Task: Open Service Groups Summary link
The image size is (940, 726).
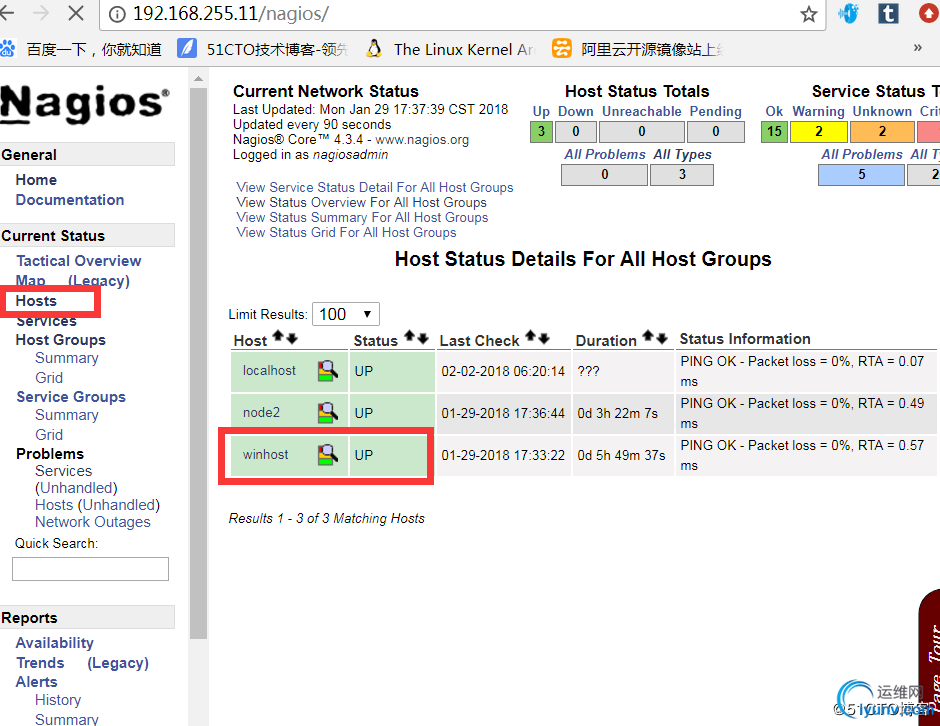Action: coord(67,415)
